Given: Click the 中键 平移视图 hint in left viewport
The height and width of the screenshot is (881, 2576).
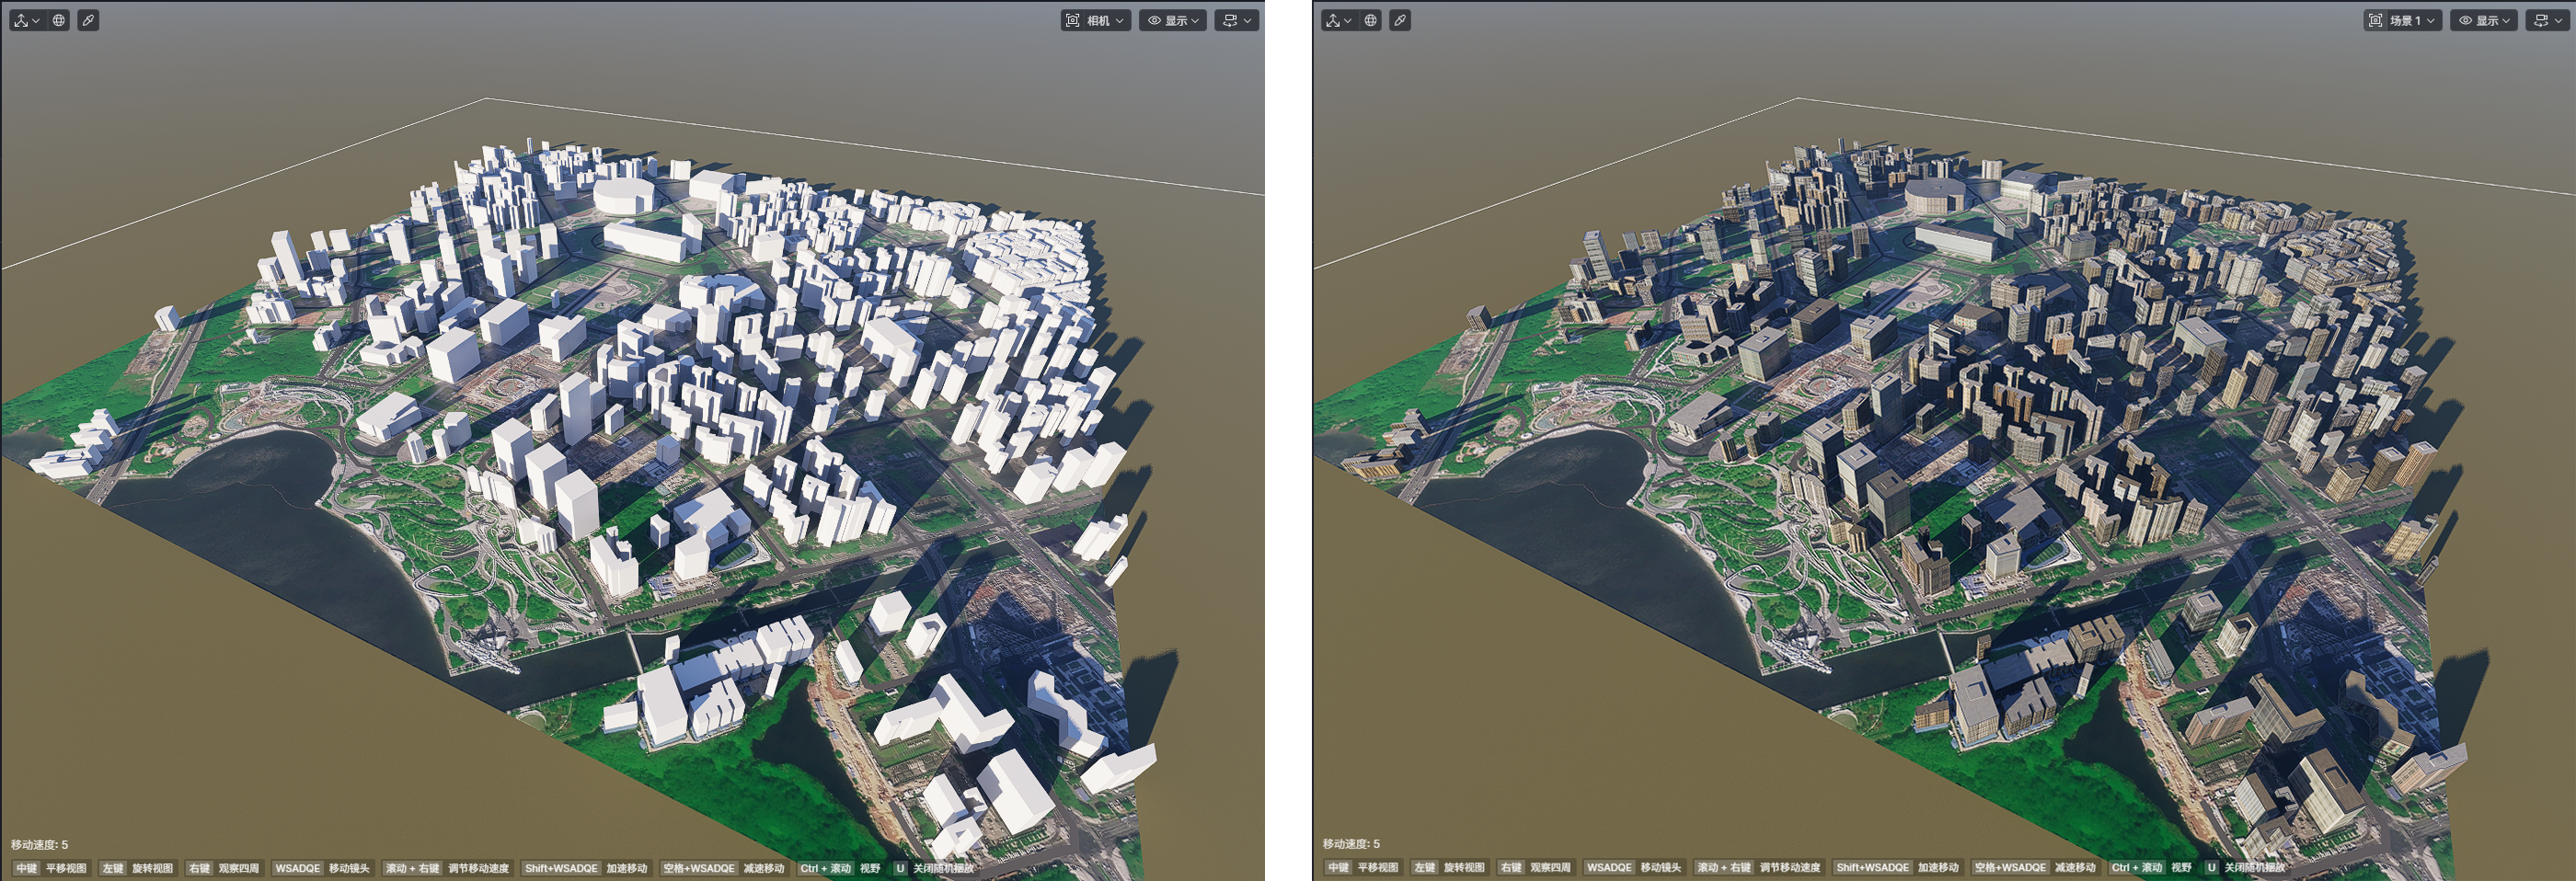Looking at the screenshot, I should click(51, 868).
